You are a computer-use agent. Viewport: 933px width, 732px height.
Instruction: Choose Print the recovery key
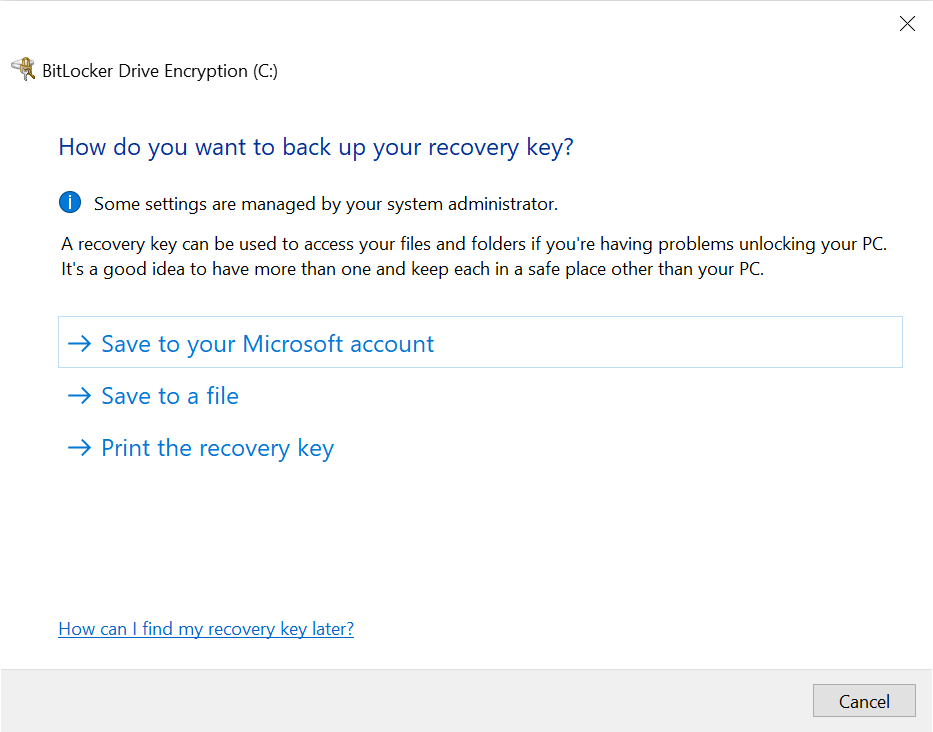[217, 448]
